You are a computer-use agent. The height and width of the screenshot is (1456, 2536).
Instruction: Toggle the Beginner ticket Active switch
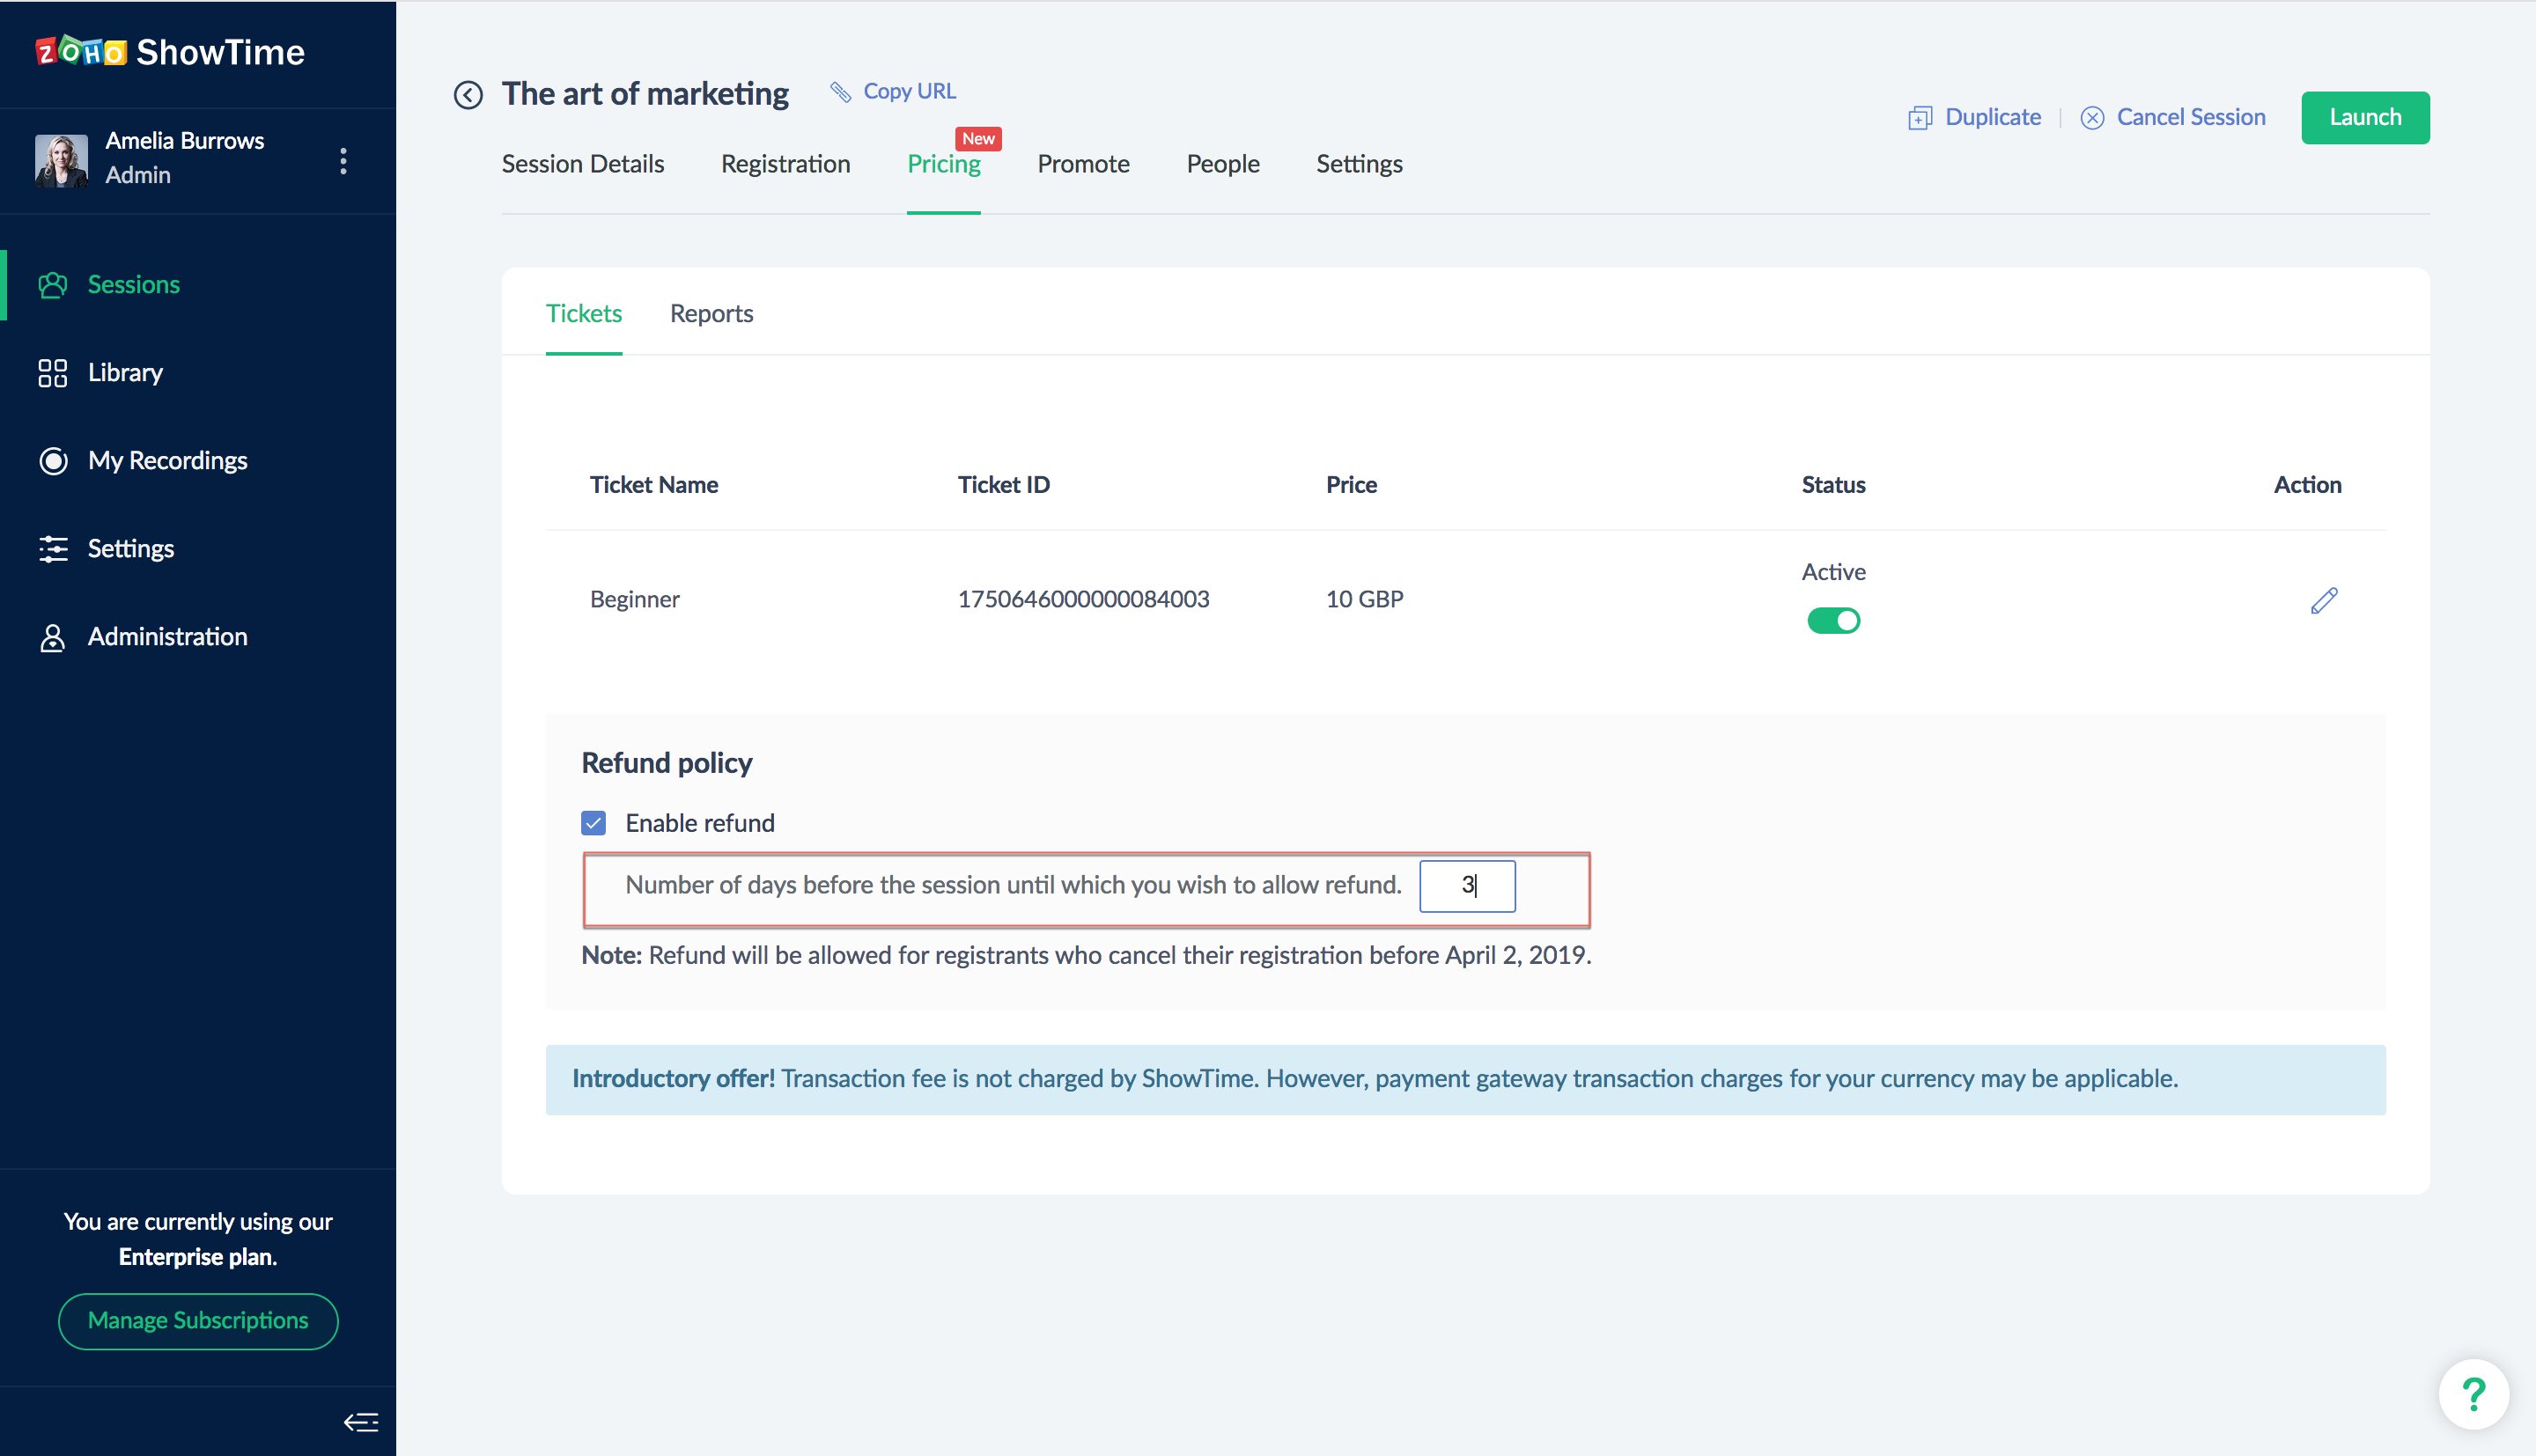pos(1832,621)
